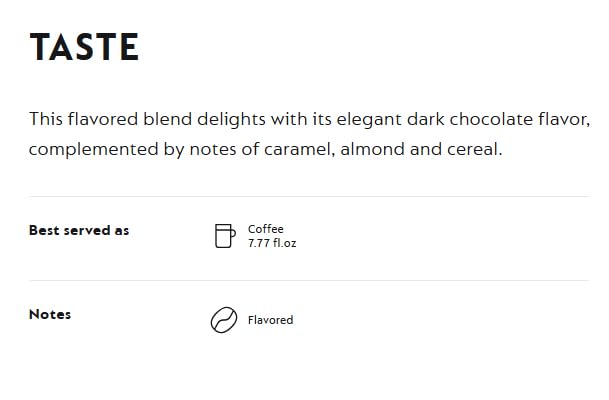Click the coffee mug icon
Screen dimensions: 609x400
224,236
